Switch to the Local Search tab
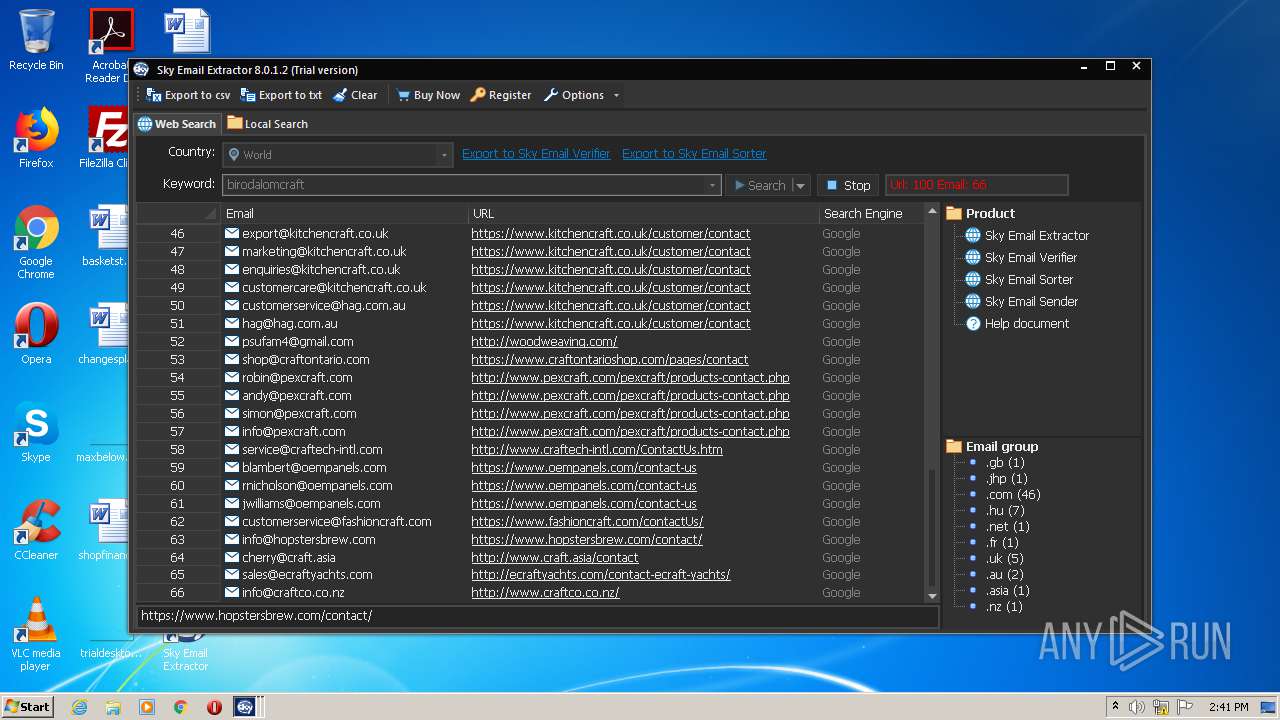 tap(267, 124)
